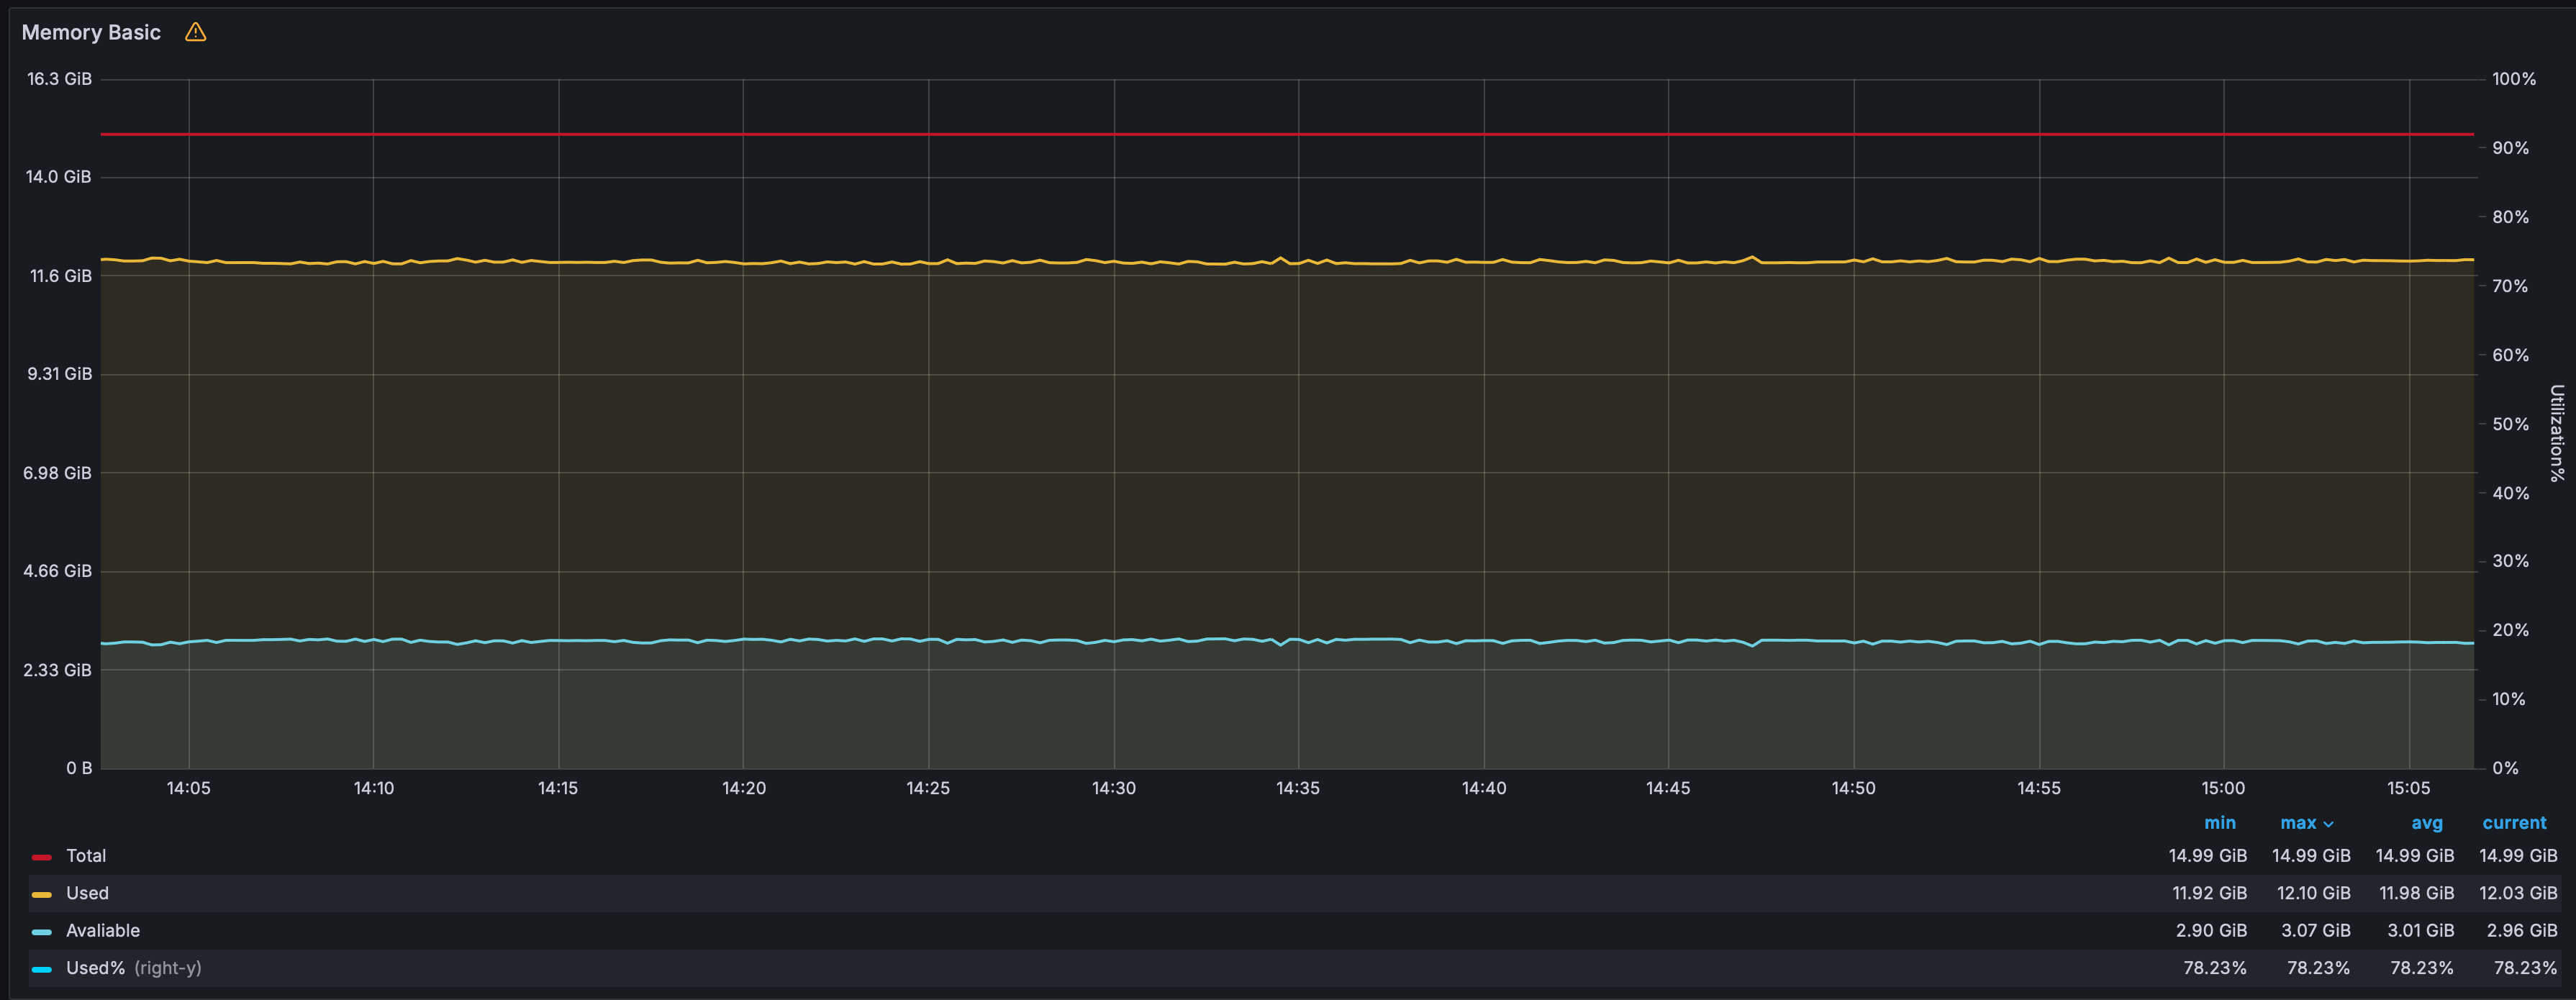Click the 14:30 time axis label
Screen dimensions: 2576x1000
[1113, 788]
